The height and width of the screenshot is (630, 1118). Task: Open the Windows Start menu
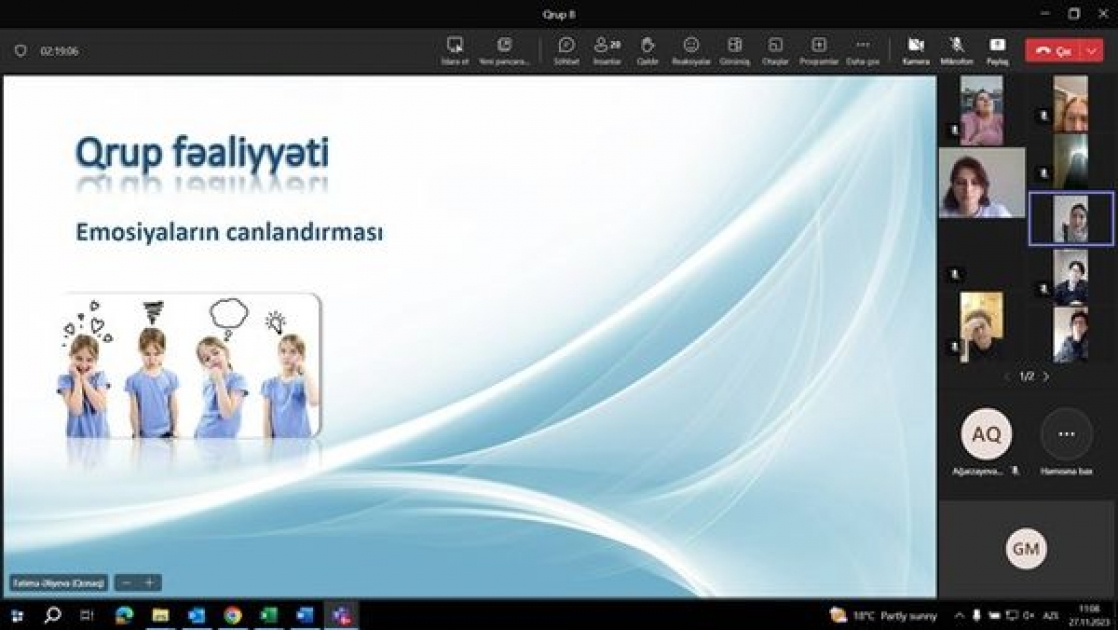pos(16,615)
